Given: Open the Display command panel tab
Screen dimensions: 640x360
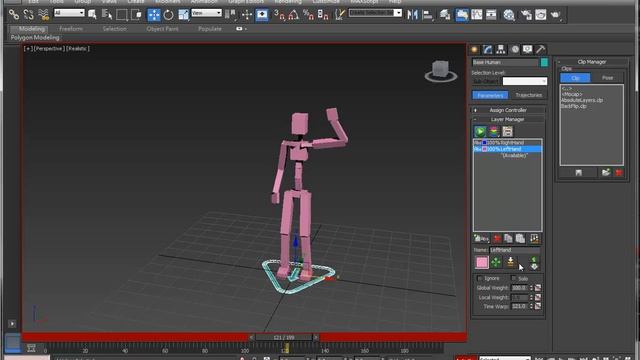Looking at the screenshot, I should [x=527, y=50].
